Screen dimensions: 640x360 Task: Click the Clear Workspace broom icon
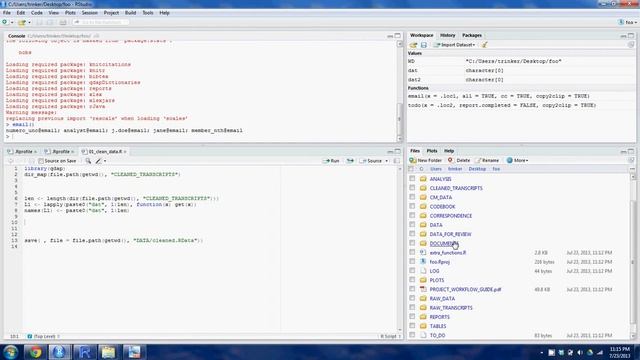484,45
